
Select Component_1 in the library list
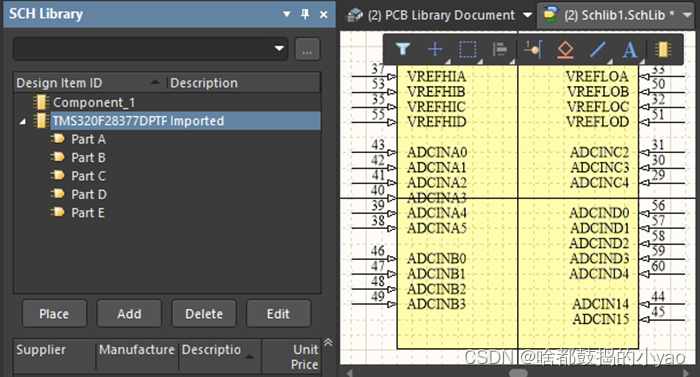coord(94,102)
